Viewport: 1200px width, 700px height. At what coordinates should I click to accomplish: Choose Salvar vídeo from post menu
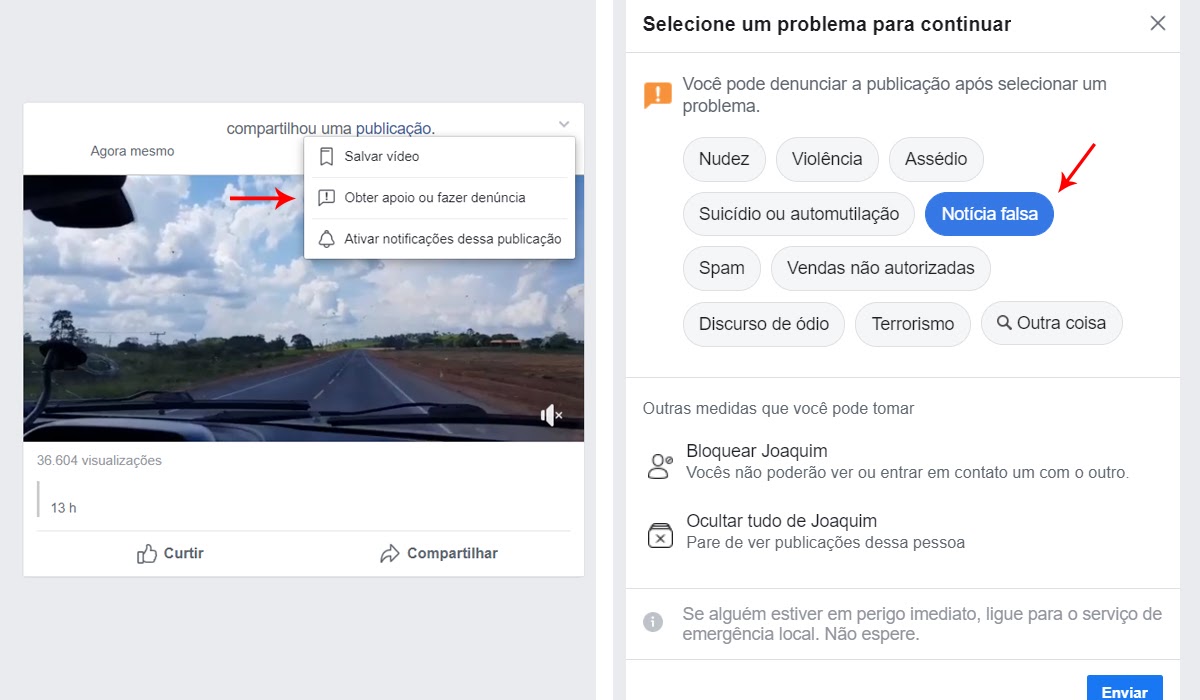(440, 157)
